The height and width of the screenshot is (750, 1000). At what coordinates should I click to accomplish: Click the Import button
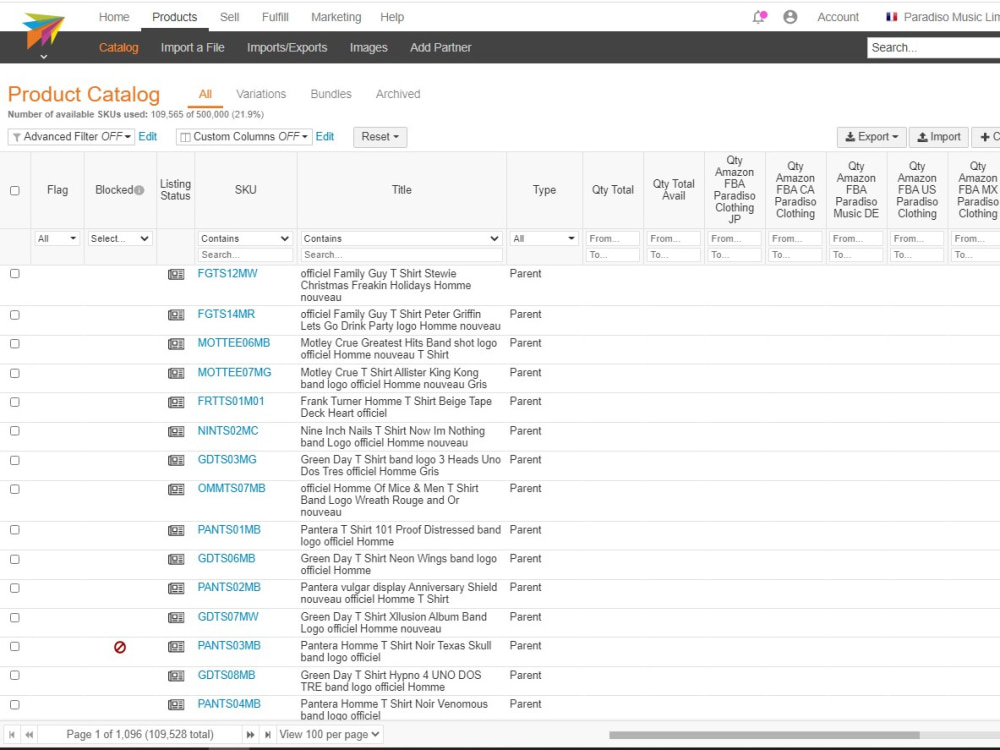pyautogui.click(x=939, y=136)
